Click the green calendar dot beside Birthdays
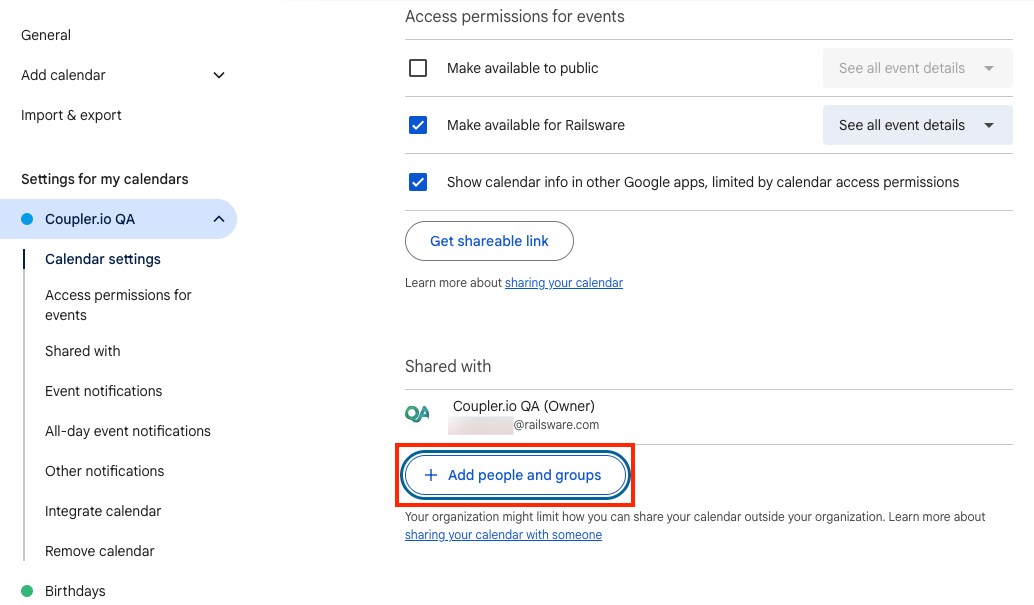The width and height of the screenshot is (1034, 605). point(27,591)
